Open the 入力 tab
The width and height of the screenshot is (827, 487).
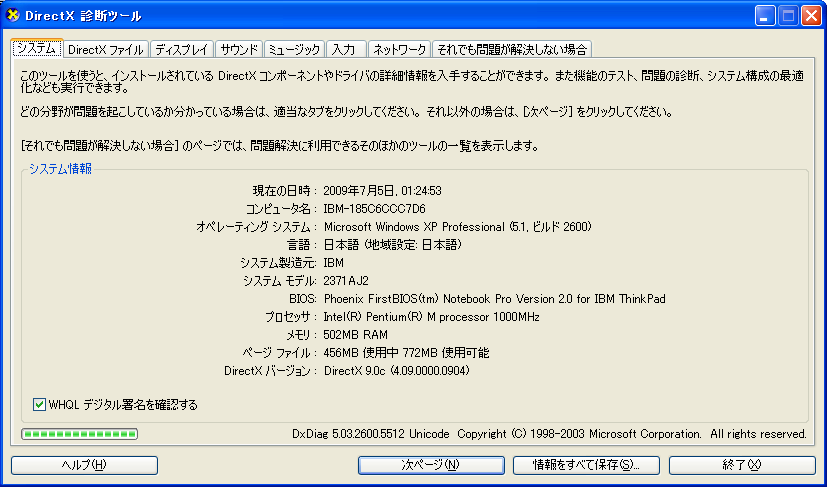(346, 50)
